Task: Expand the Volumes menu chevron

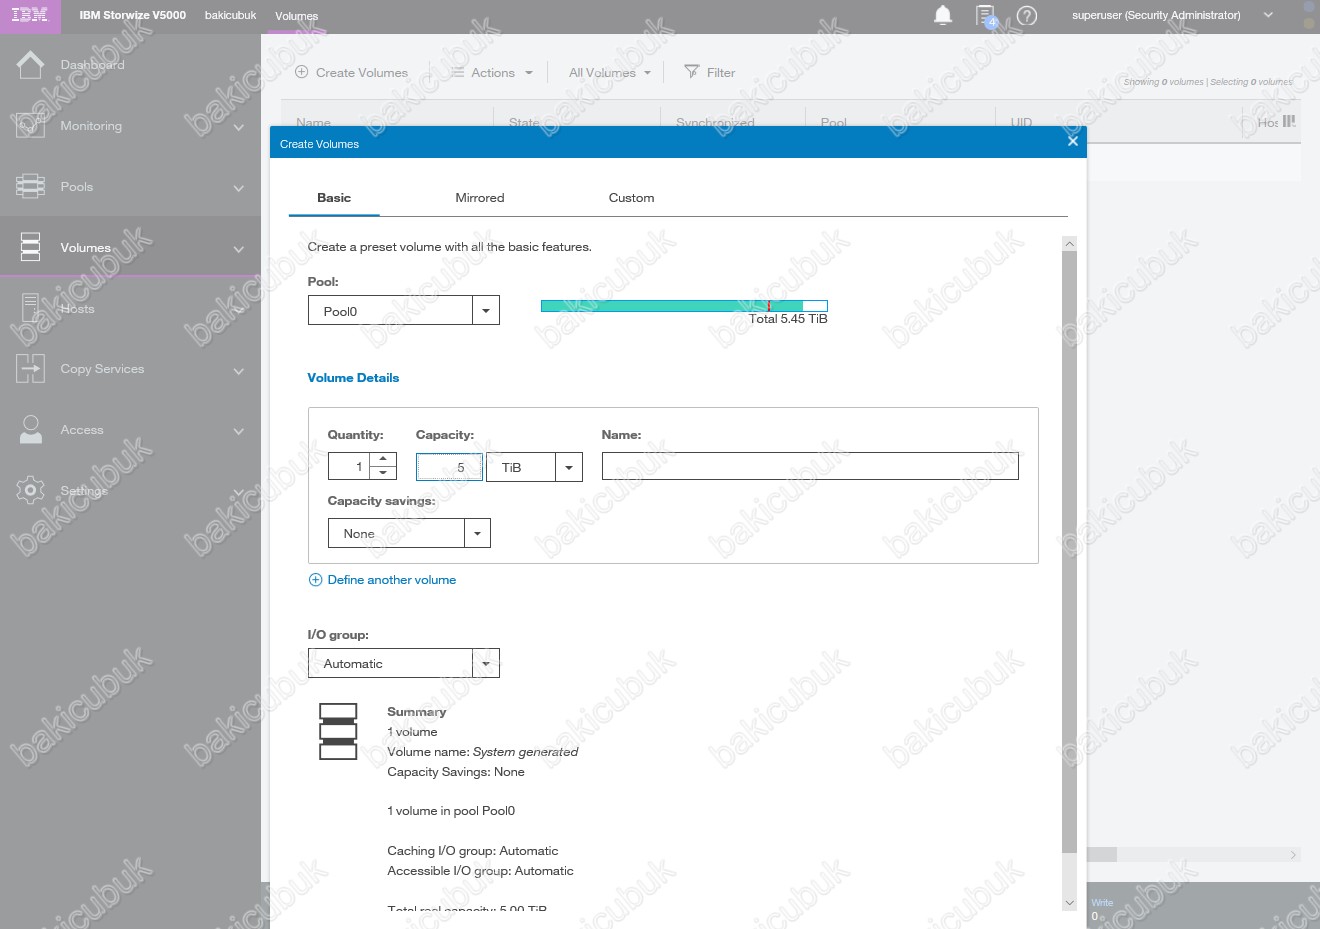Action: 238,249
